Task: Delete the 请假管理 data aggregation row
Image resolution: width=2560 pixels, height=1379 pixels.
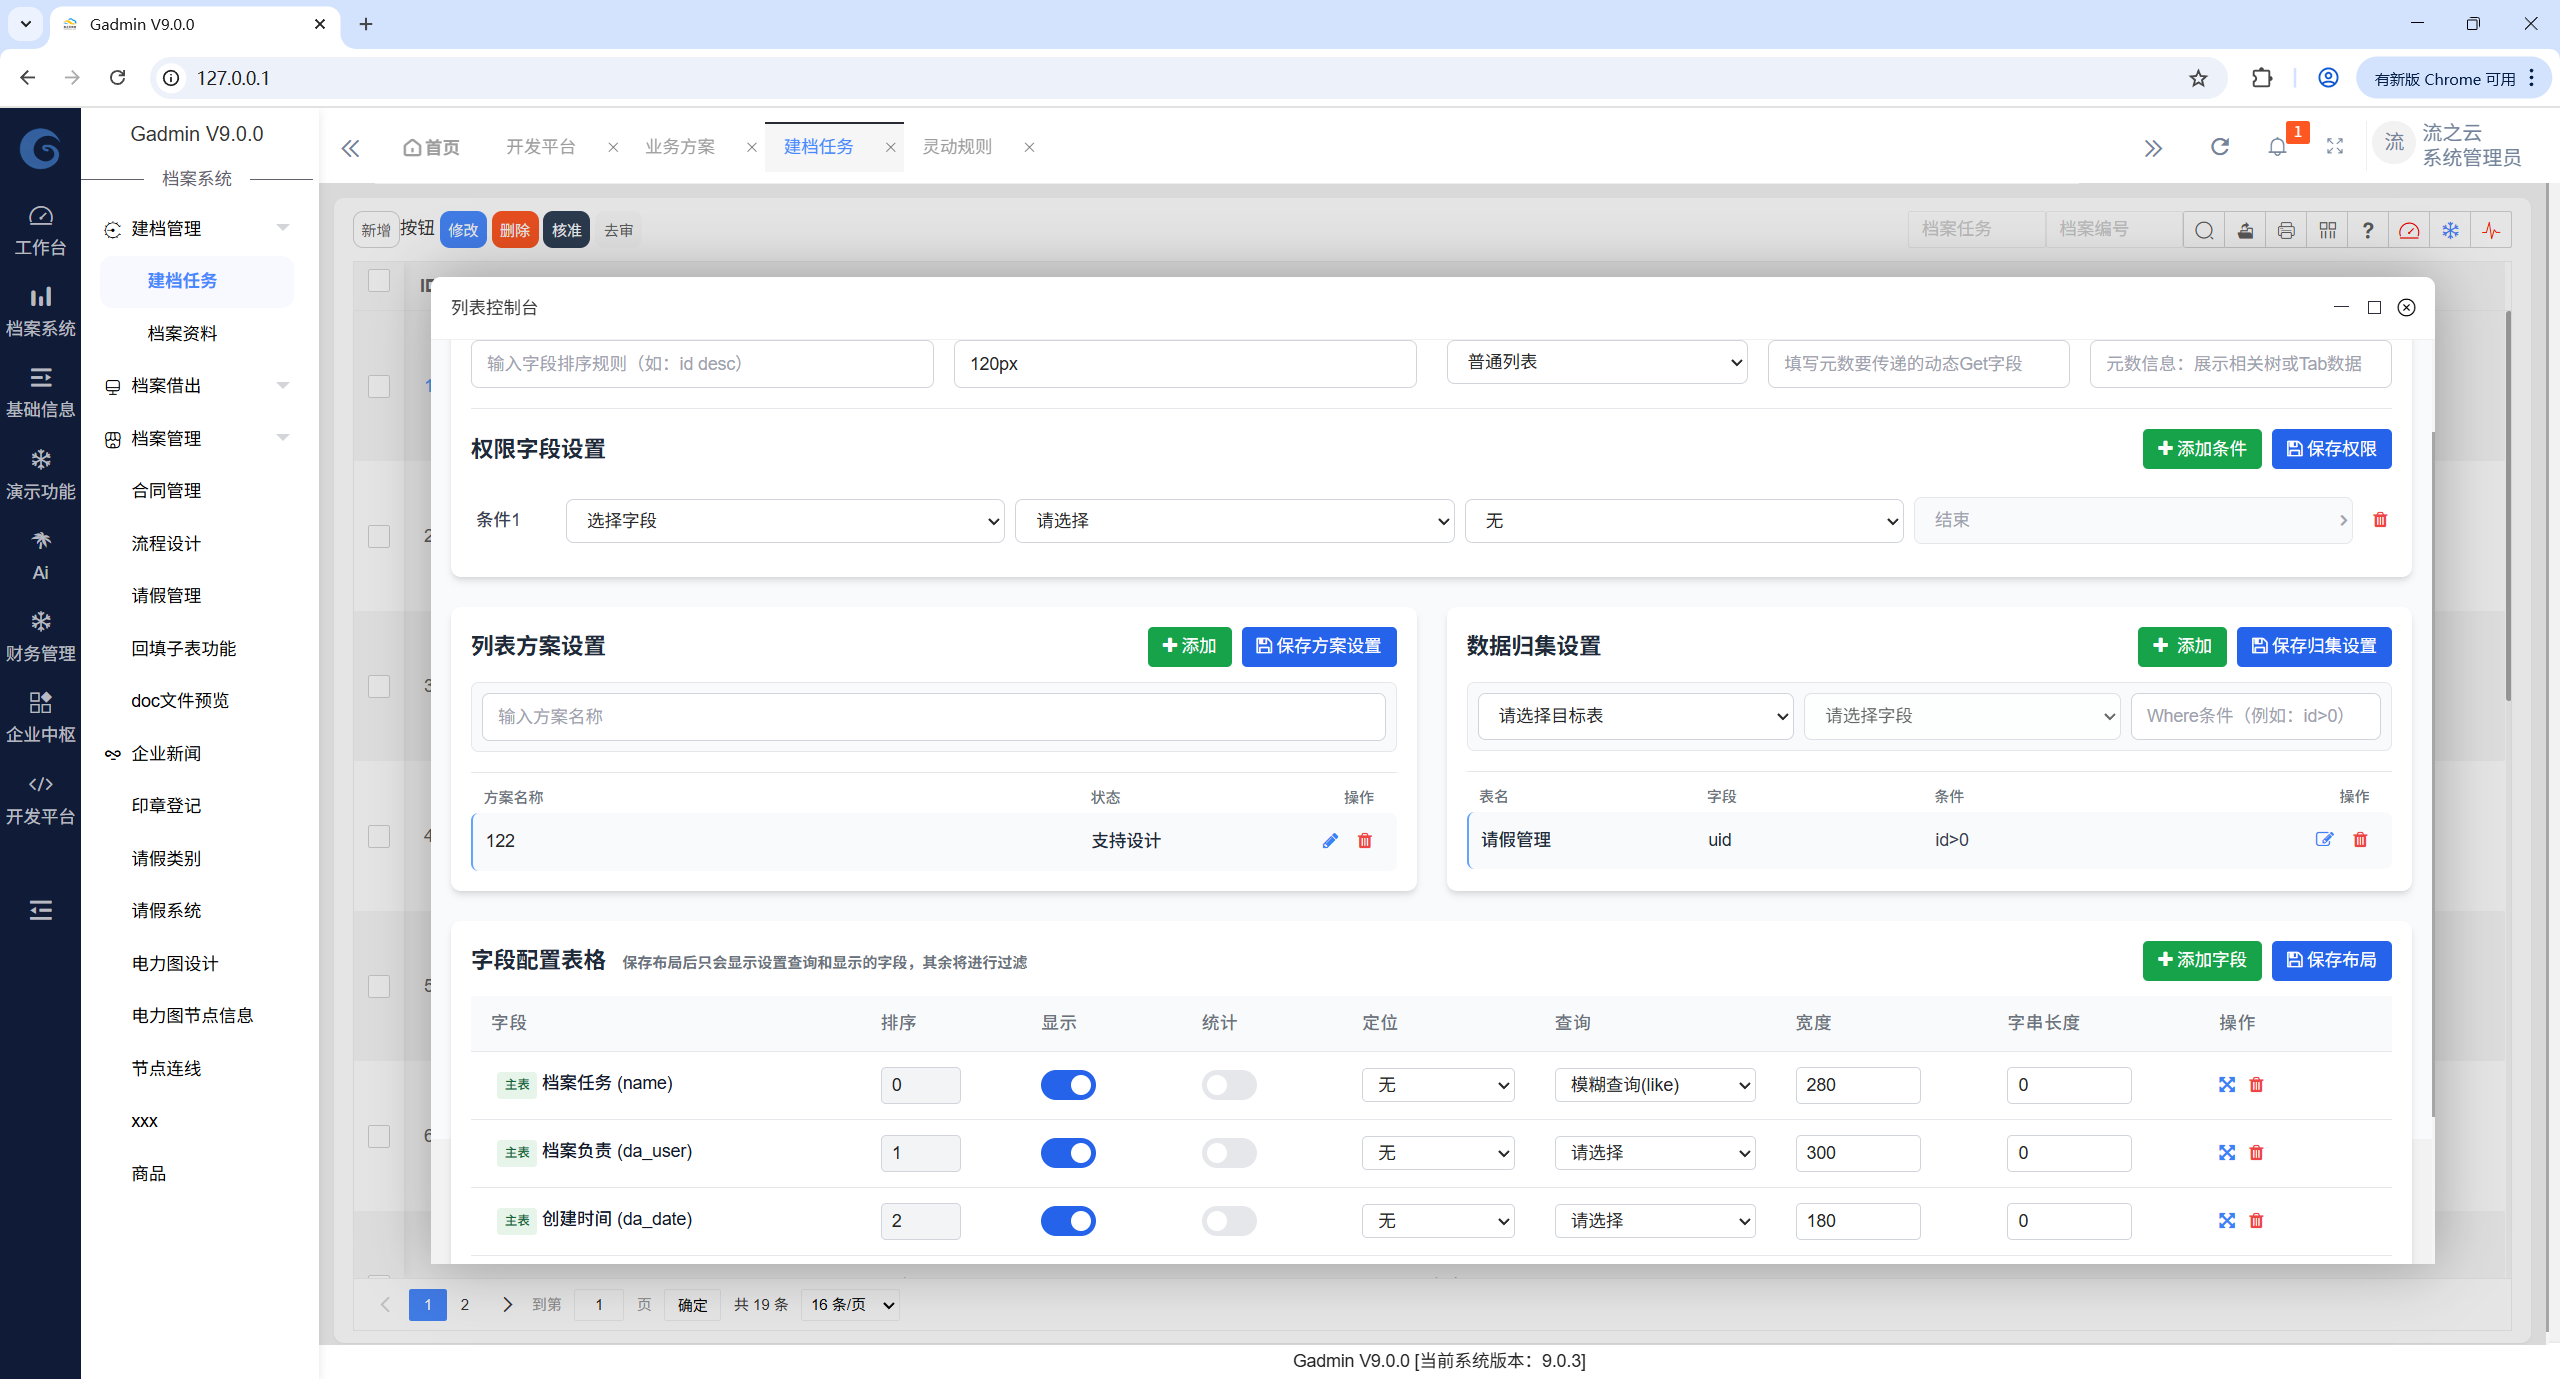Action: pyautogui.click(x=2360, y=840)
